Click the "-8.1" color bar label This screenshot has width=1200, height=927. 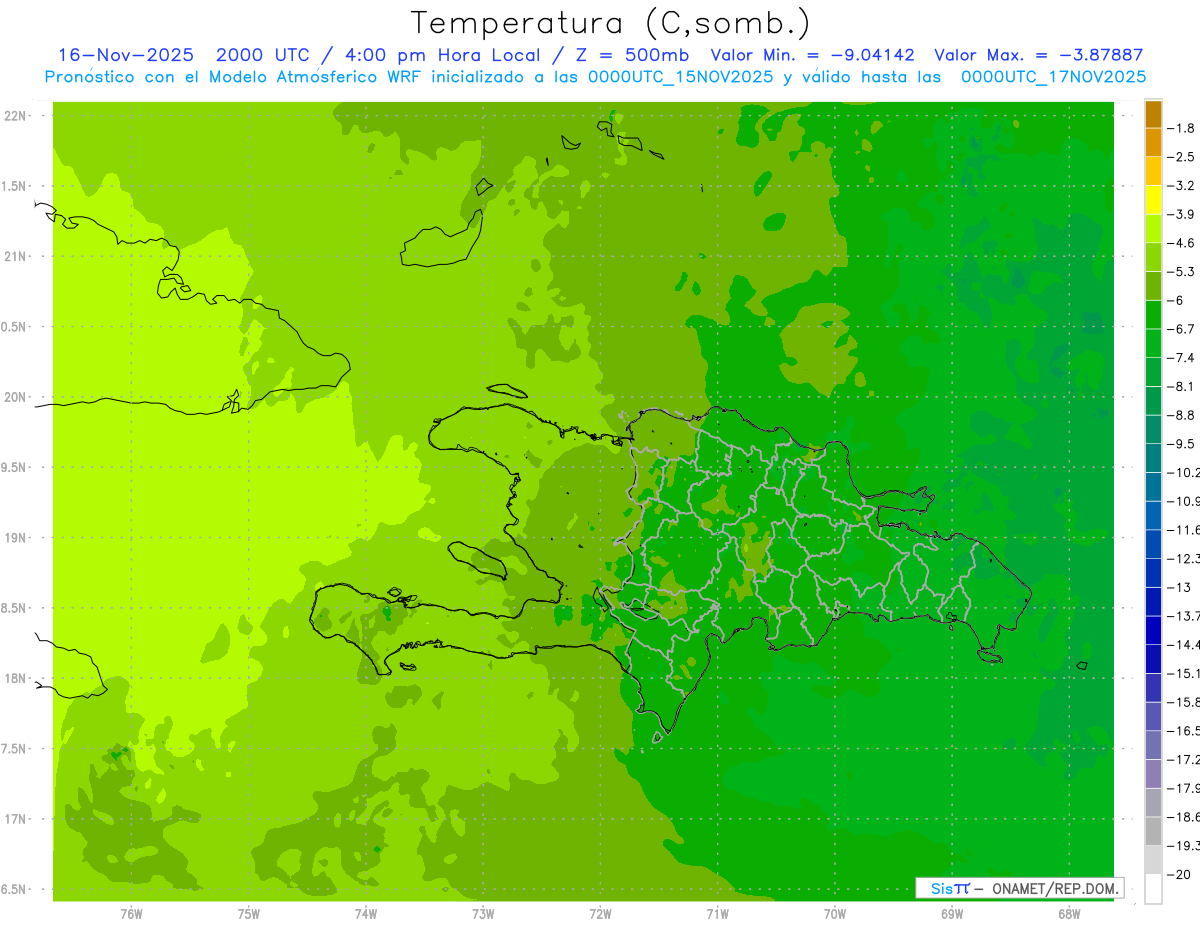click(x=1183, y=386)
